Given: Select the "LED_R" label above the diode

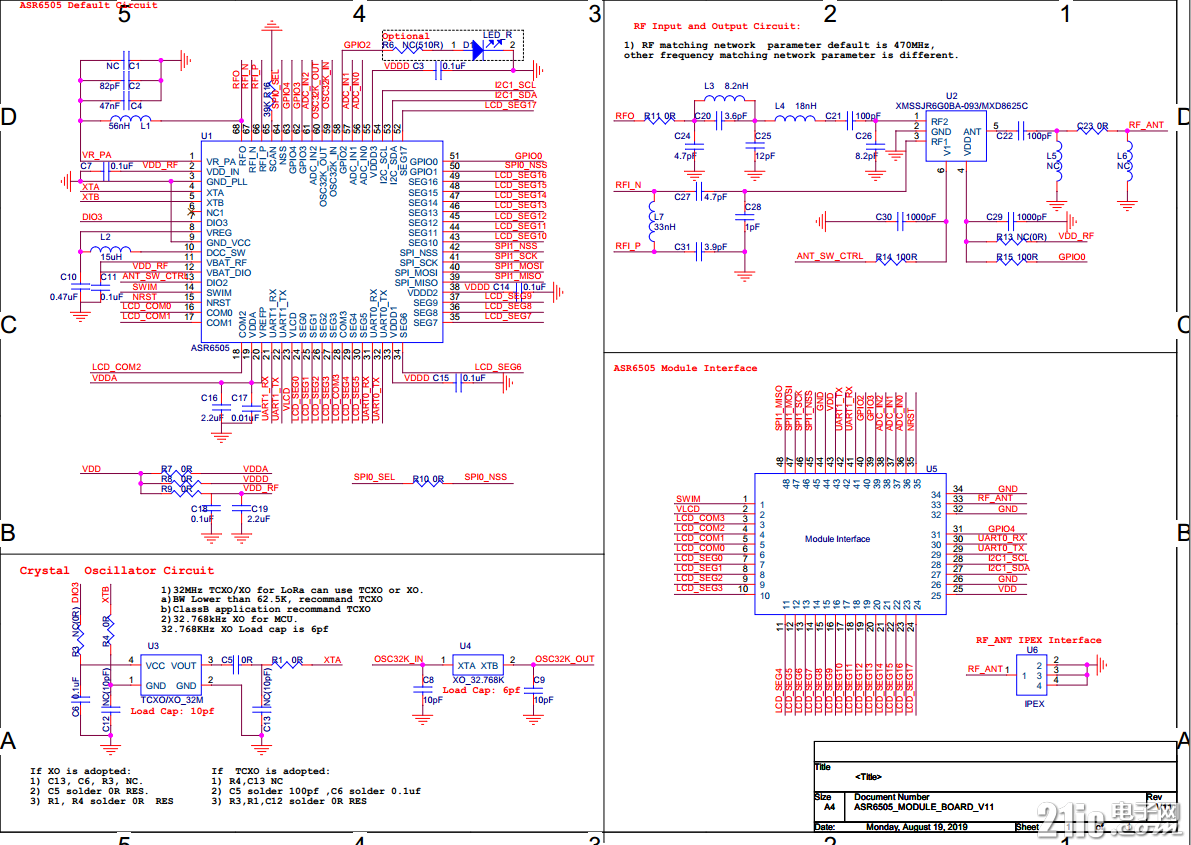Looking at the screenshot, I should (498, 36).
